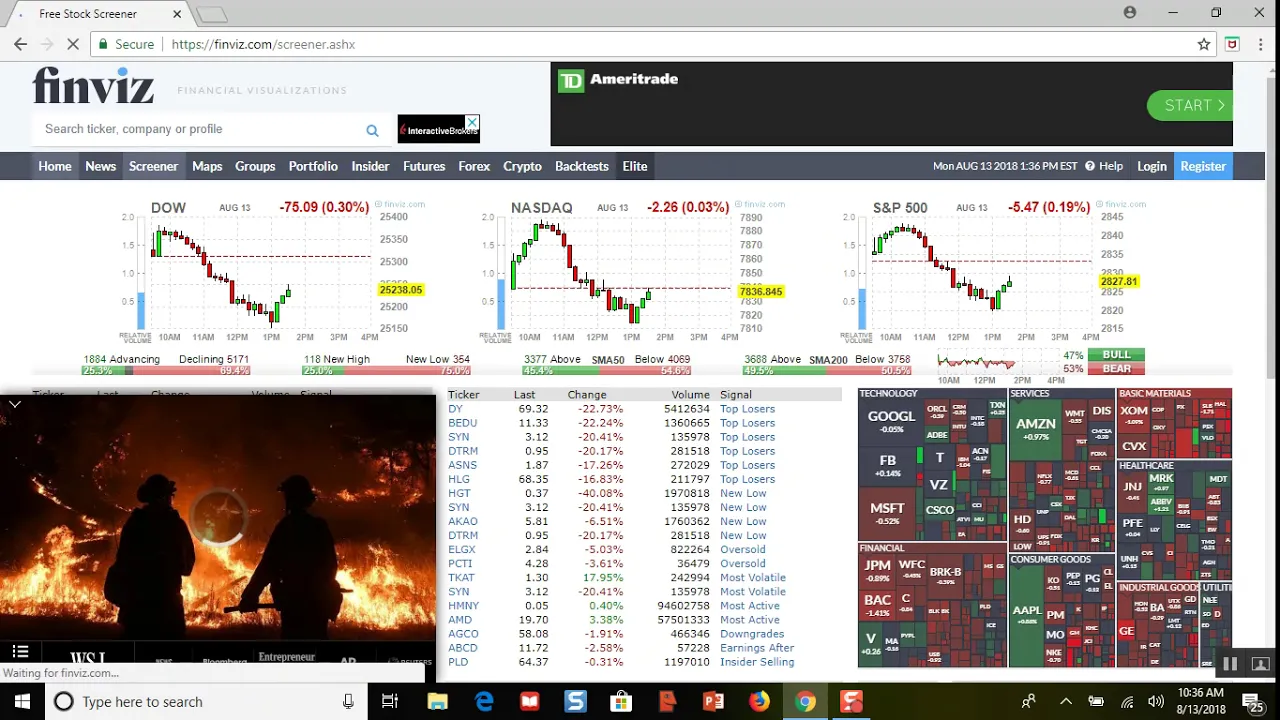This screenshot has width=1280, height=720.
Task: Open the Chrome profile avatar icon
Action: (x=1130, y=13)
